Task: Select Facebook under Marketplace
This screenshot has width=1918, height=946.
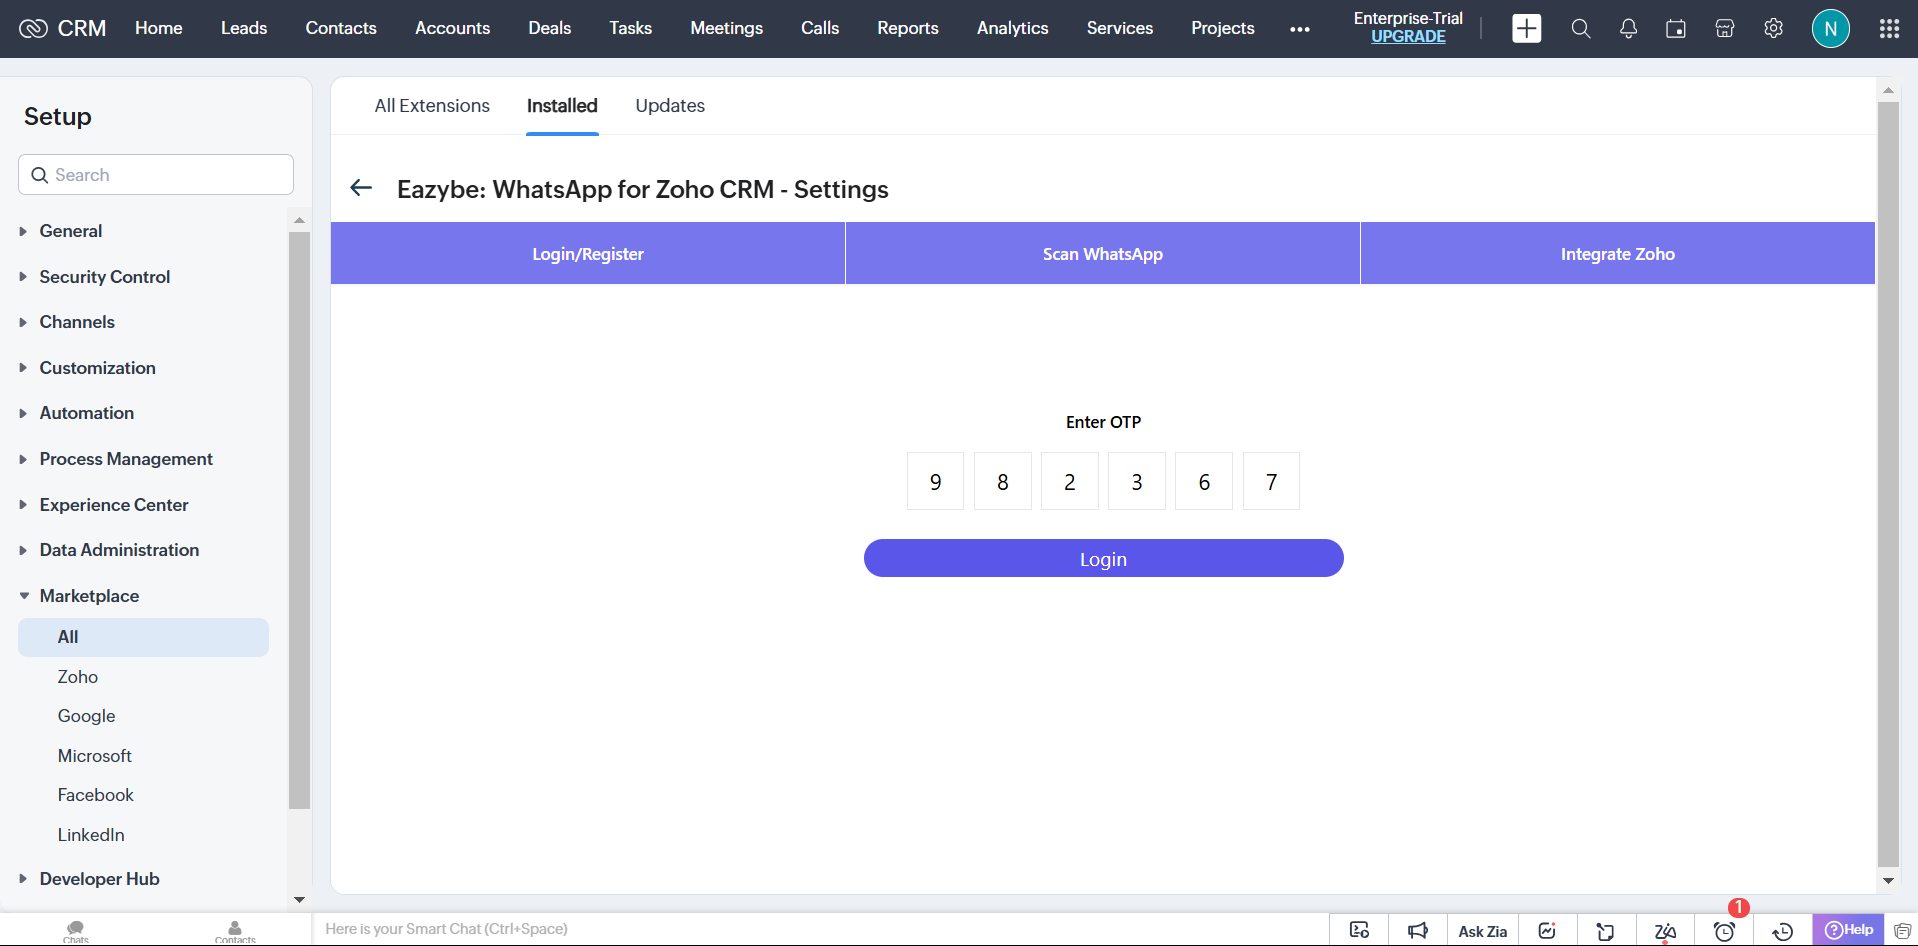Action: tap(96, 795)
